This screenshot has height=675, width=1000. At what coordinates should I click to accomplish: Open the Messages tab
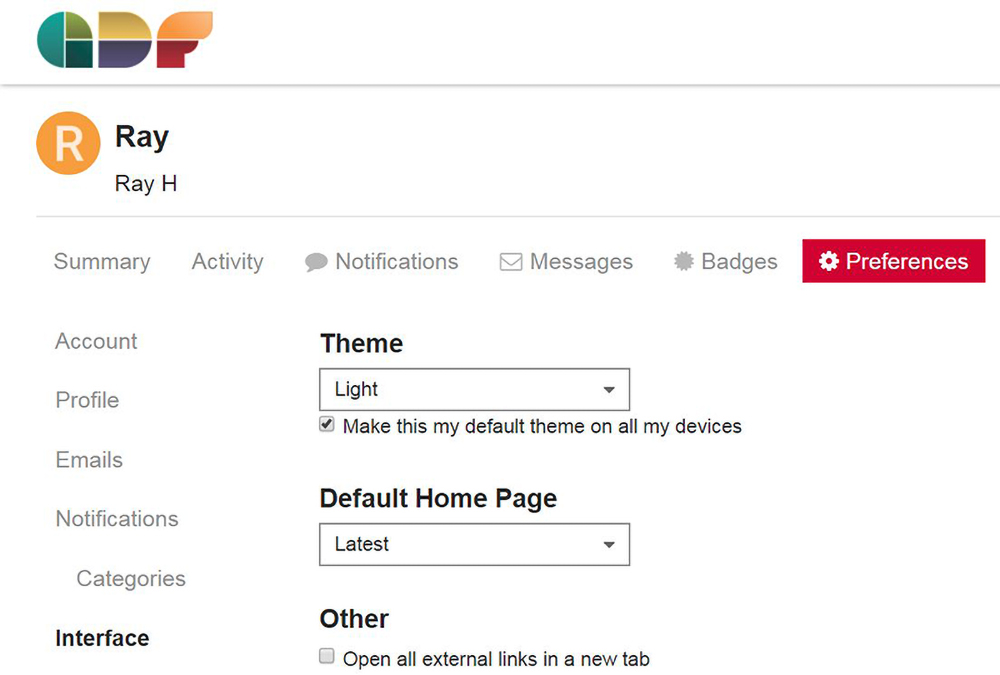(566, 262)
